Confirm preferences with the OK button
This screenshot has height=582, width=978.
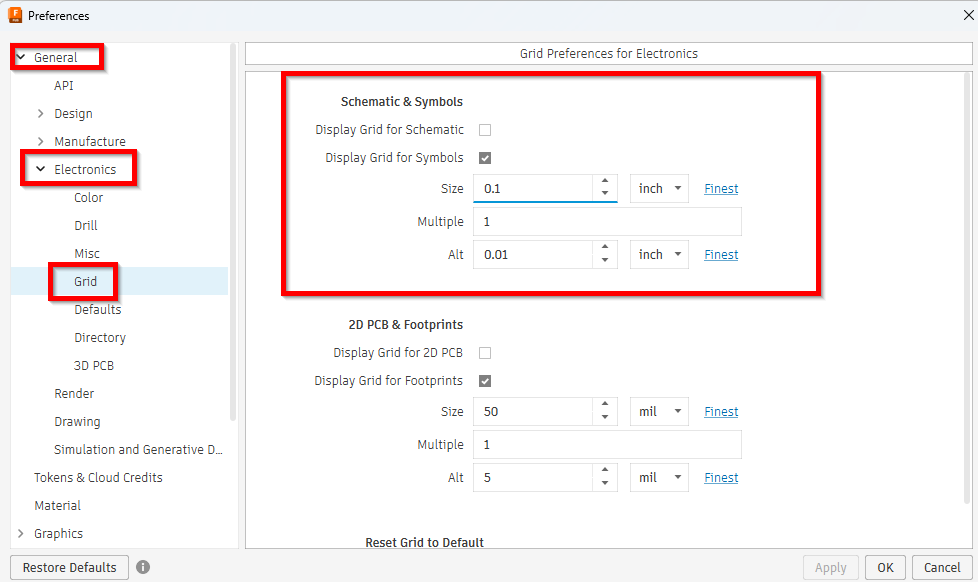884,567
